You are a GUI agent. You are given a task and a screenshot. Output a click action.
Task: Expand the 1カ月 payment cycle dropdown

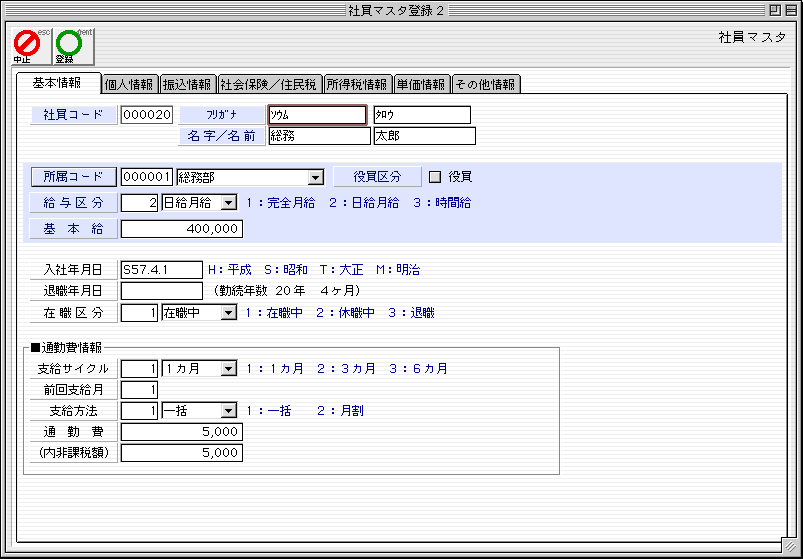click(228, 369)
